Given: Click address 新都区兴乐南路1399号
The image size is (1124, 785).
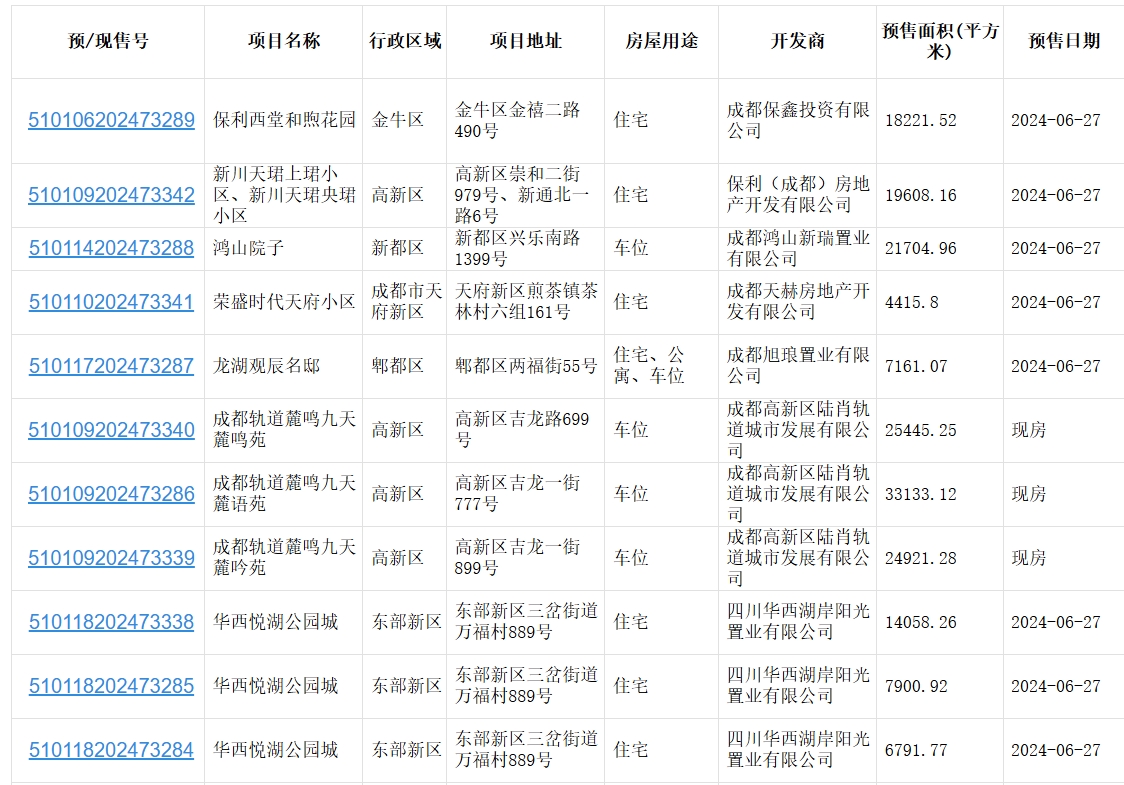Looking at the screenshot, I should click(x=518, y=248).
